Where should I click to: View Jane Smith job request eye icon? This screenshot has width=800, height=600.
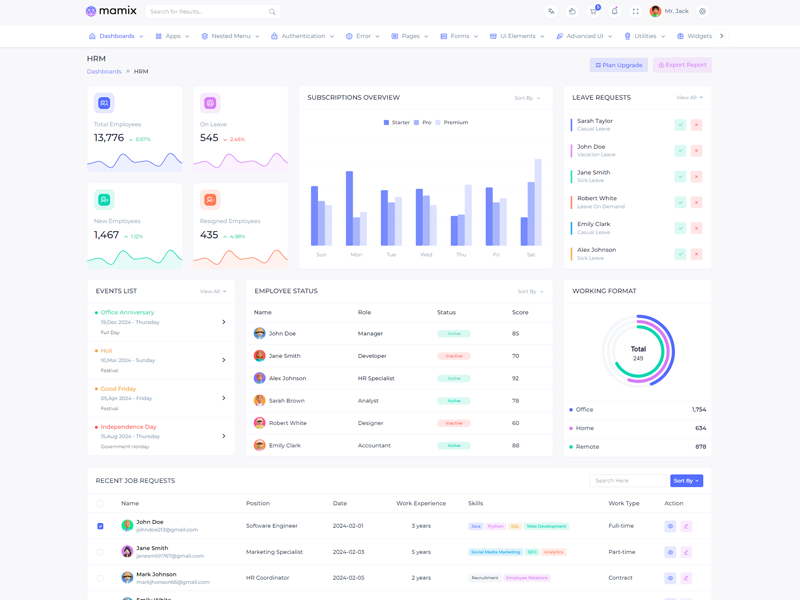[670, 552]
